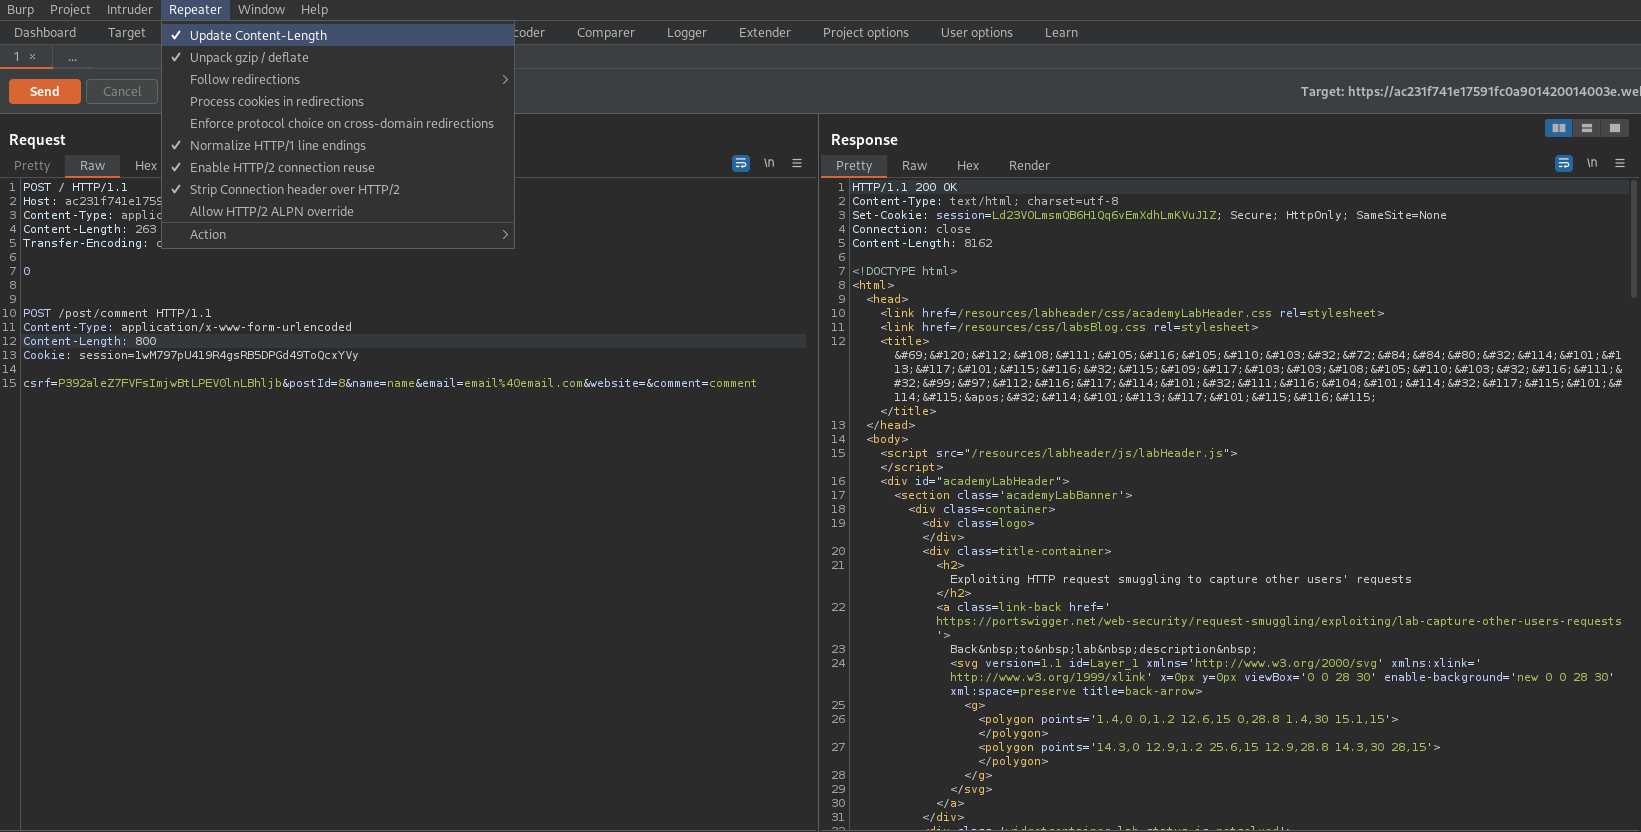This screenshot has height=832, width=1641.
Task: Switch Request view to Pretty
Action: pyautogui.click(x=32, y=166)
